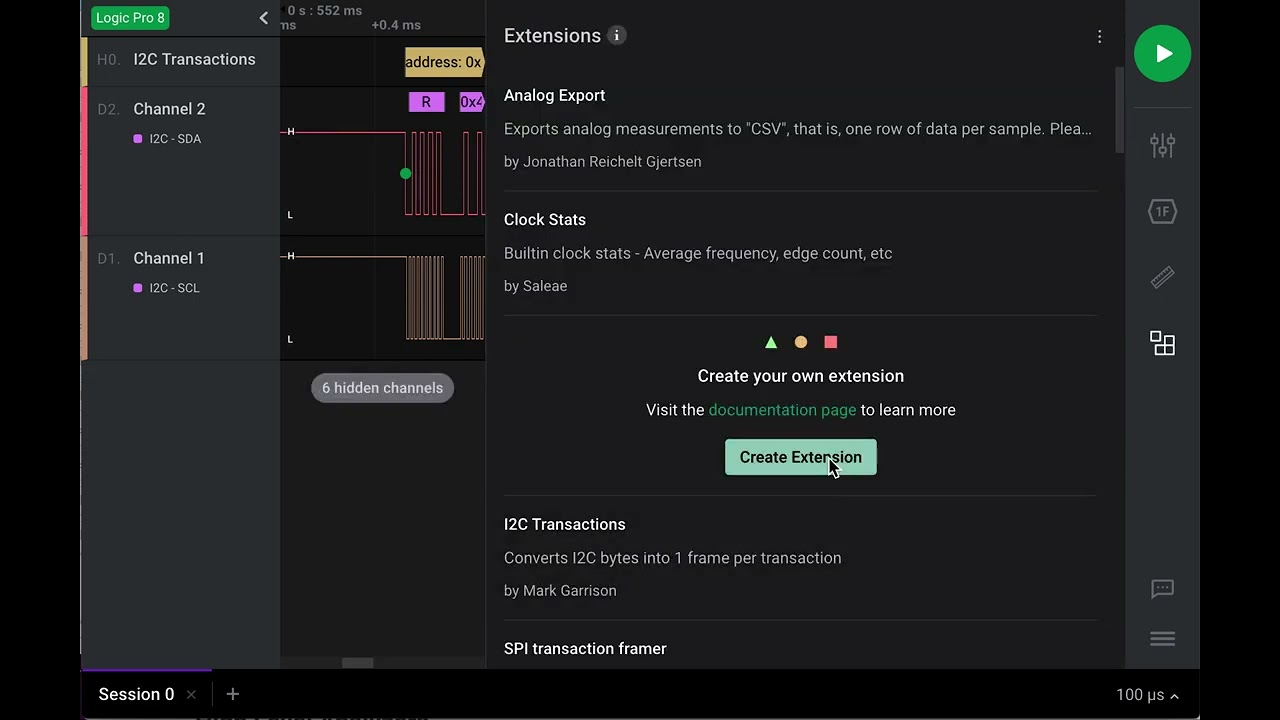Select the Clock Stats extension

[800, 253]
